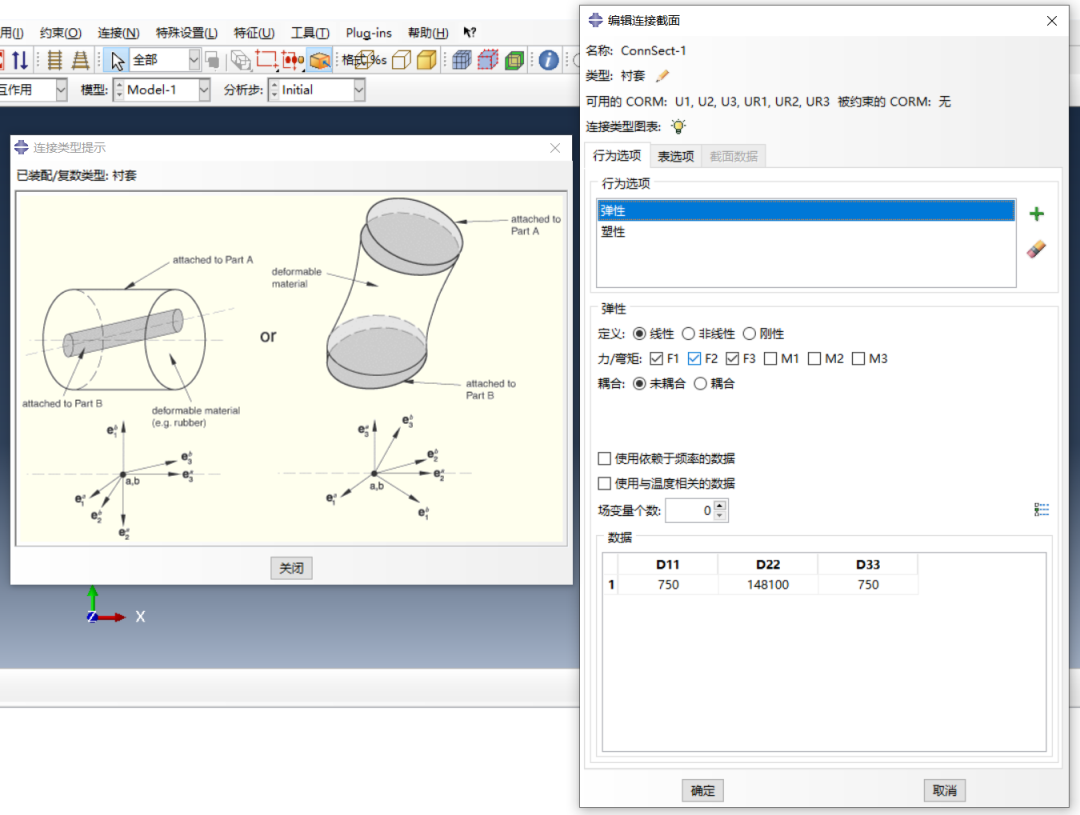Viewport: 1080px width, 815px height.
Task: Open the 约束(O) menu
Action: (x=61, y=32)
